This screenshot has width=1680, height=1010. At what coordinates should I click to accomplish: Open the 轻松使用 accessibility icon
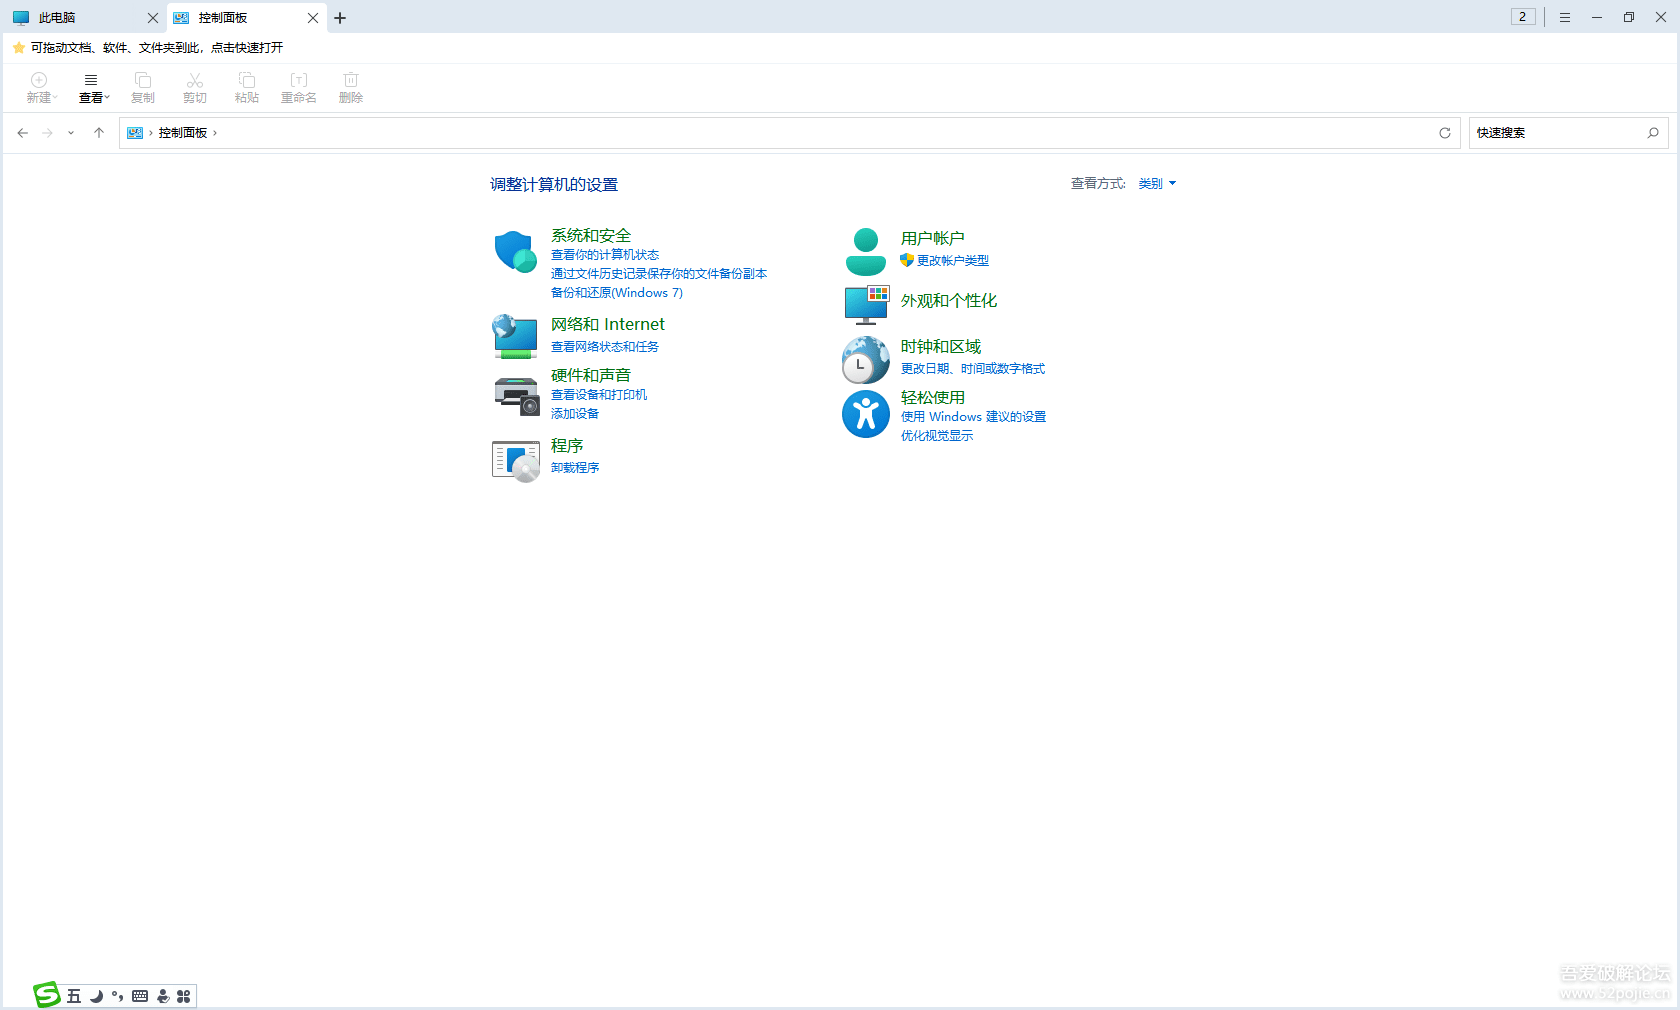click(866, 414)
